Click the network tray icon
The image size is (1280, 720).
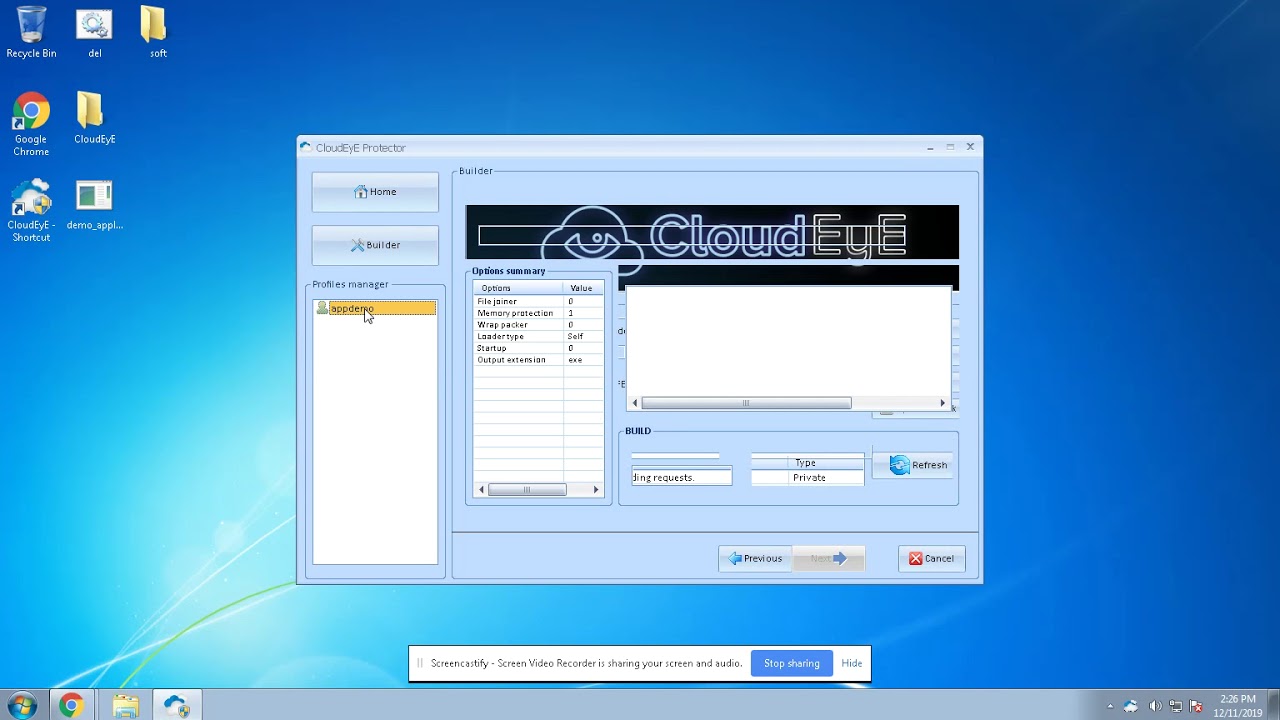pos(1176,706)
